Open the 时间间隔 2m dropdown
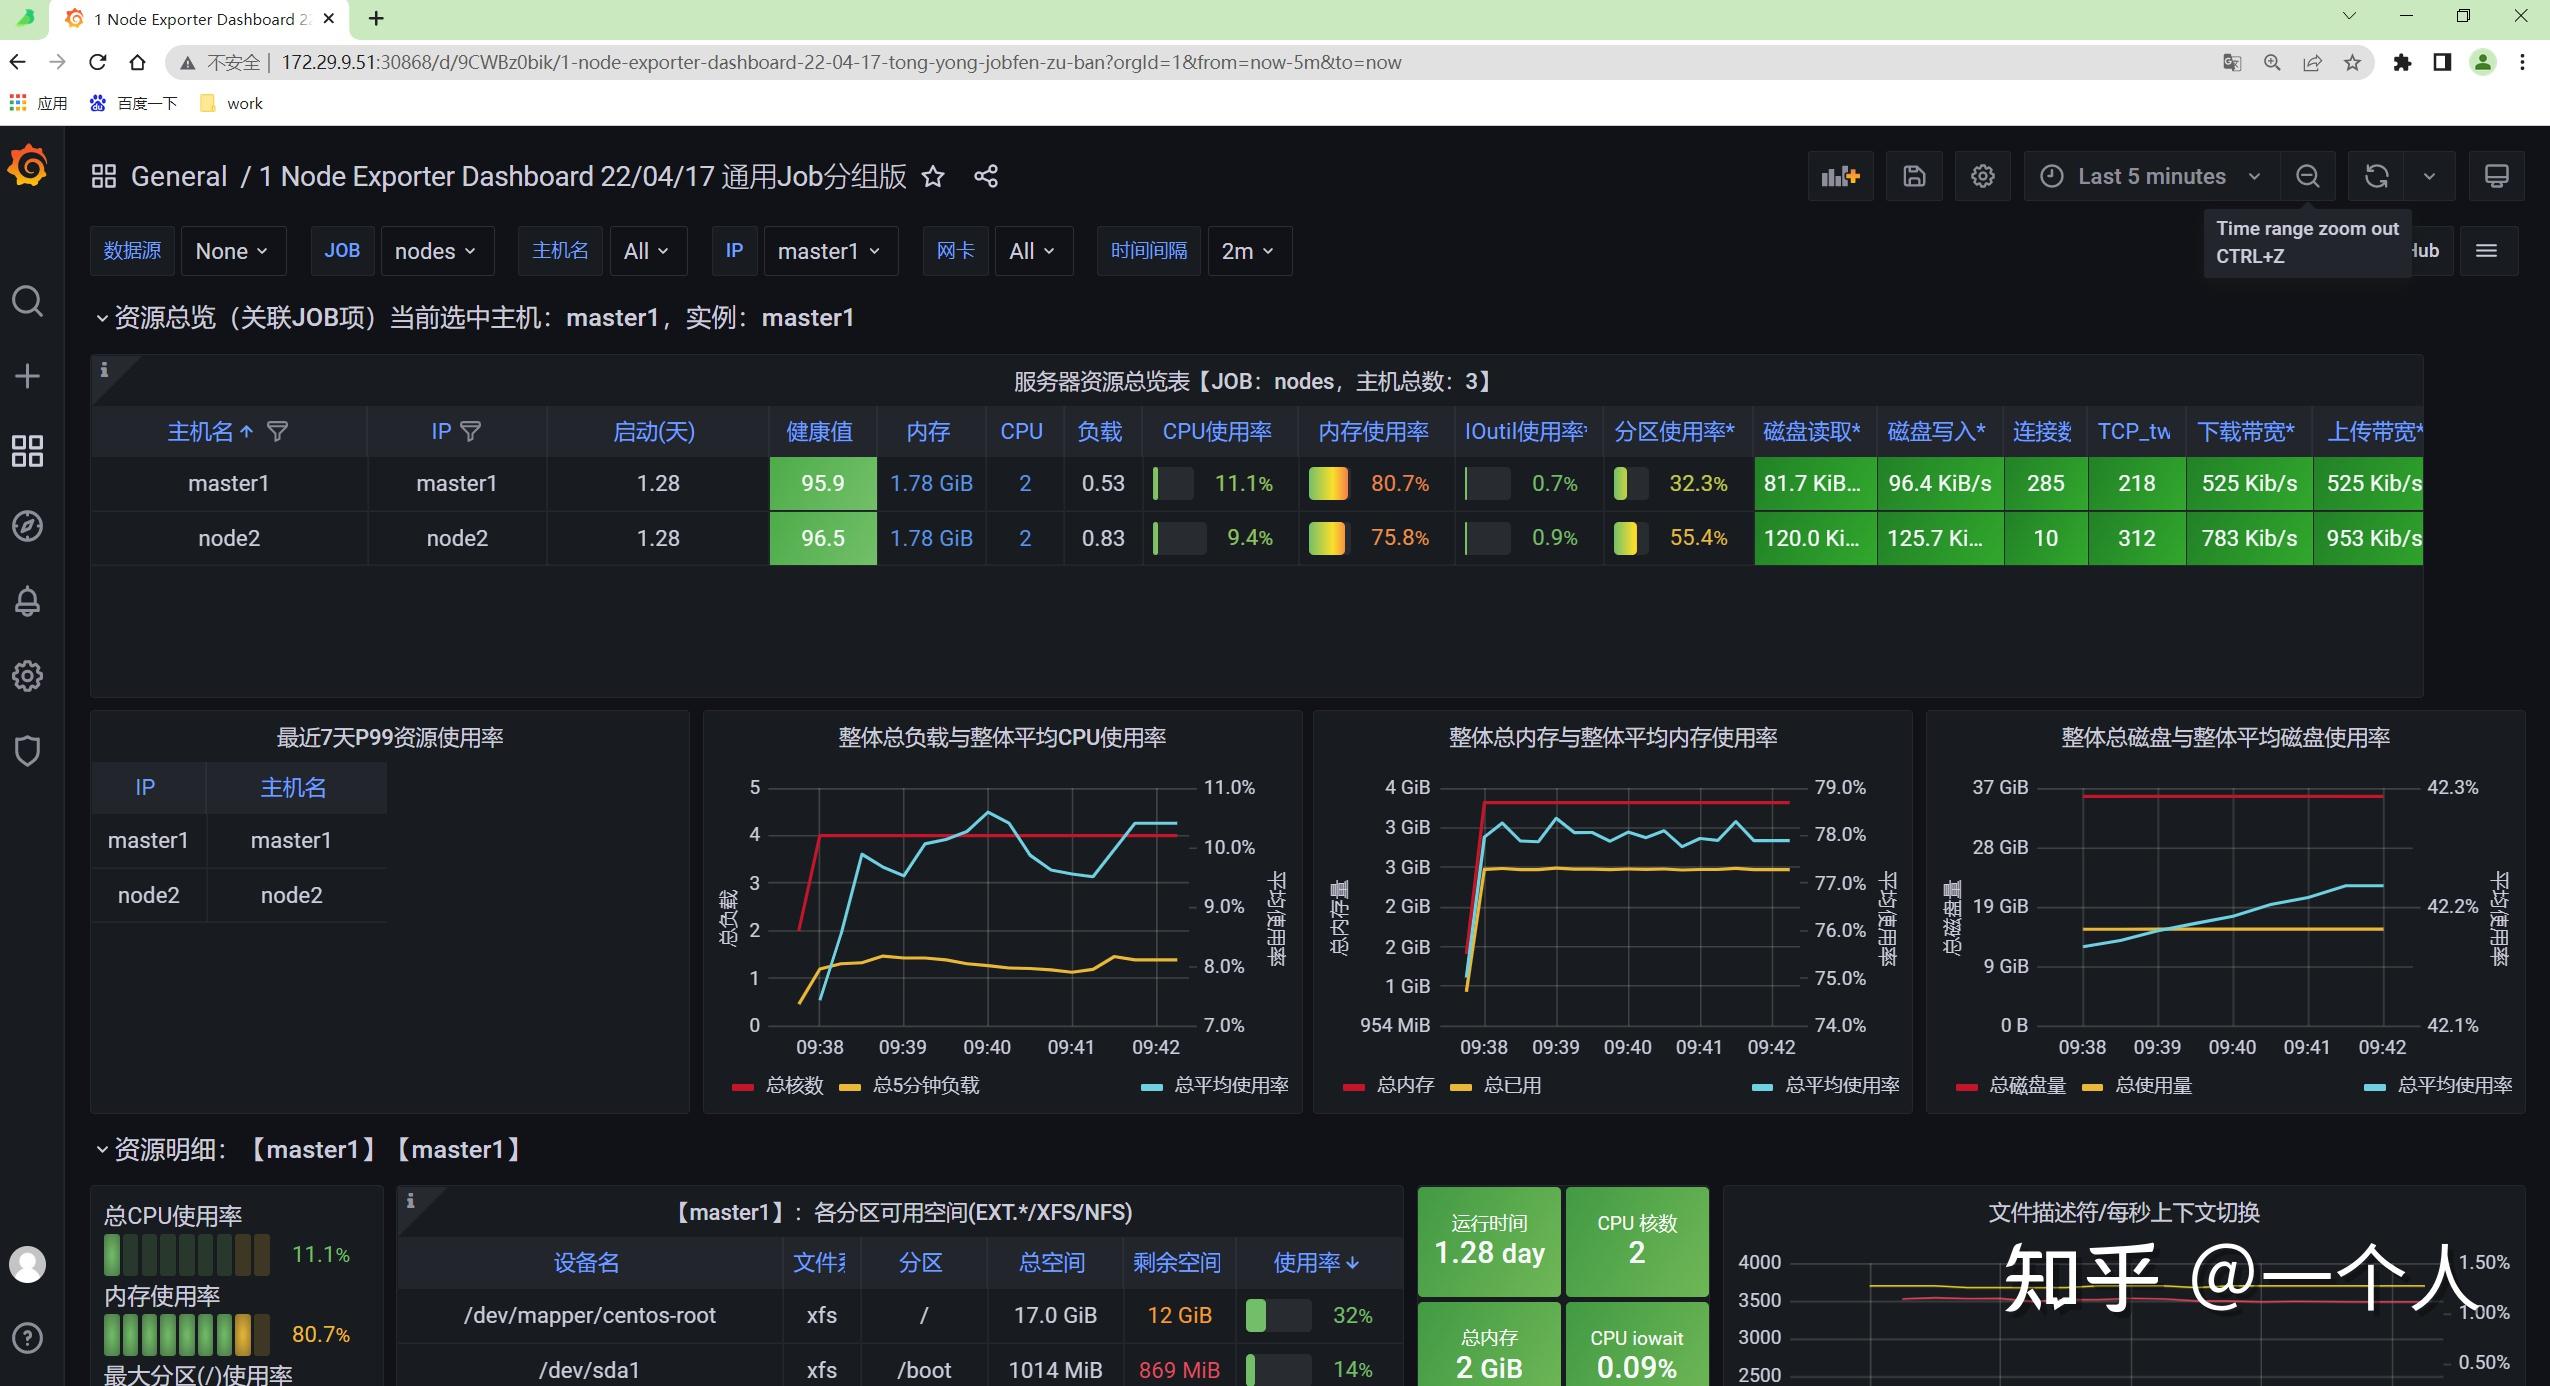The image size is (2550, 1386). point(1249,251)
